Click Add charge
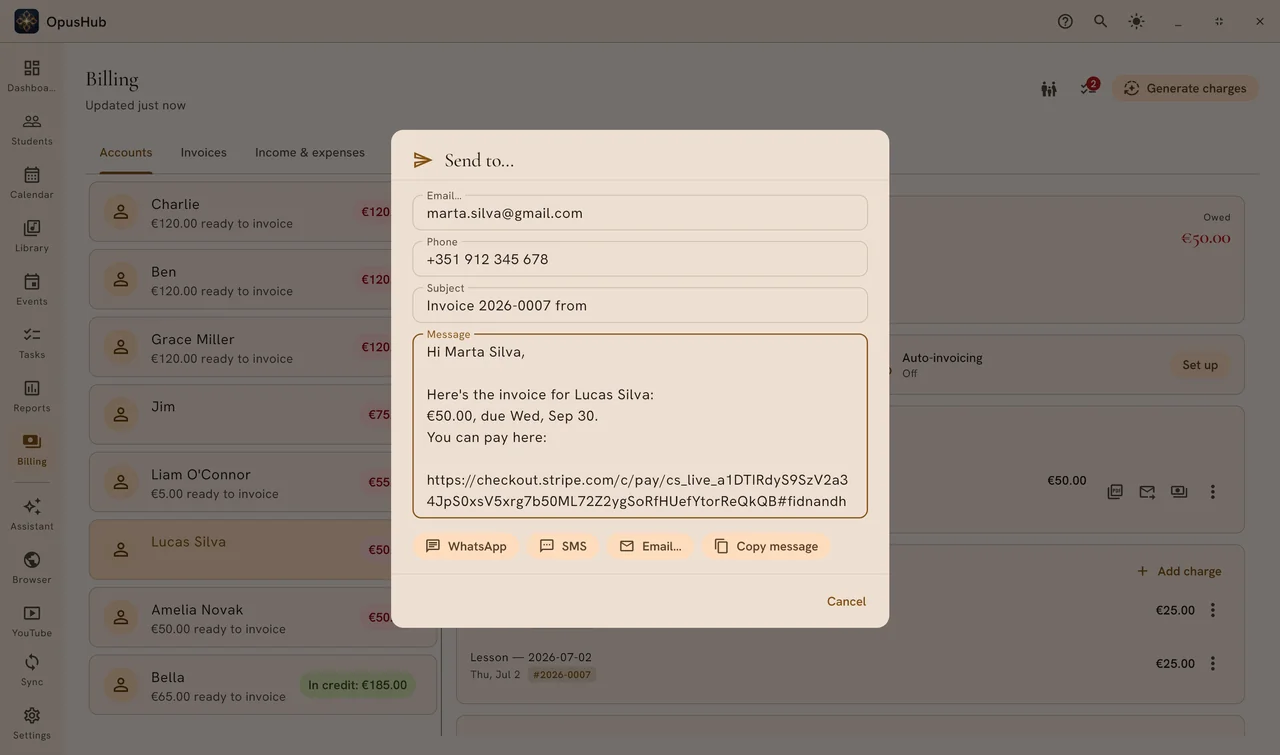 pos(1179,571)
